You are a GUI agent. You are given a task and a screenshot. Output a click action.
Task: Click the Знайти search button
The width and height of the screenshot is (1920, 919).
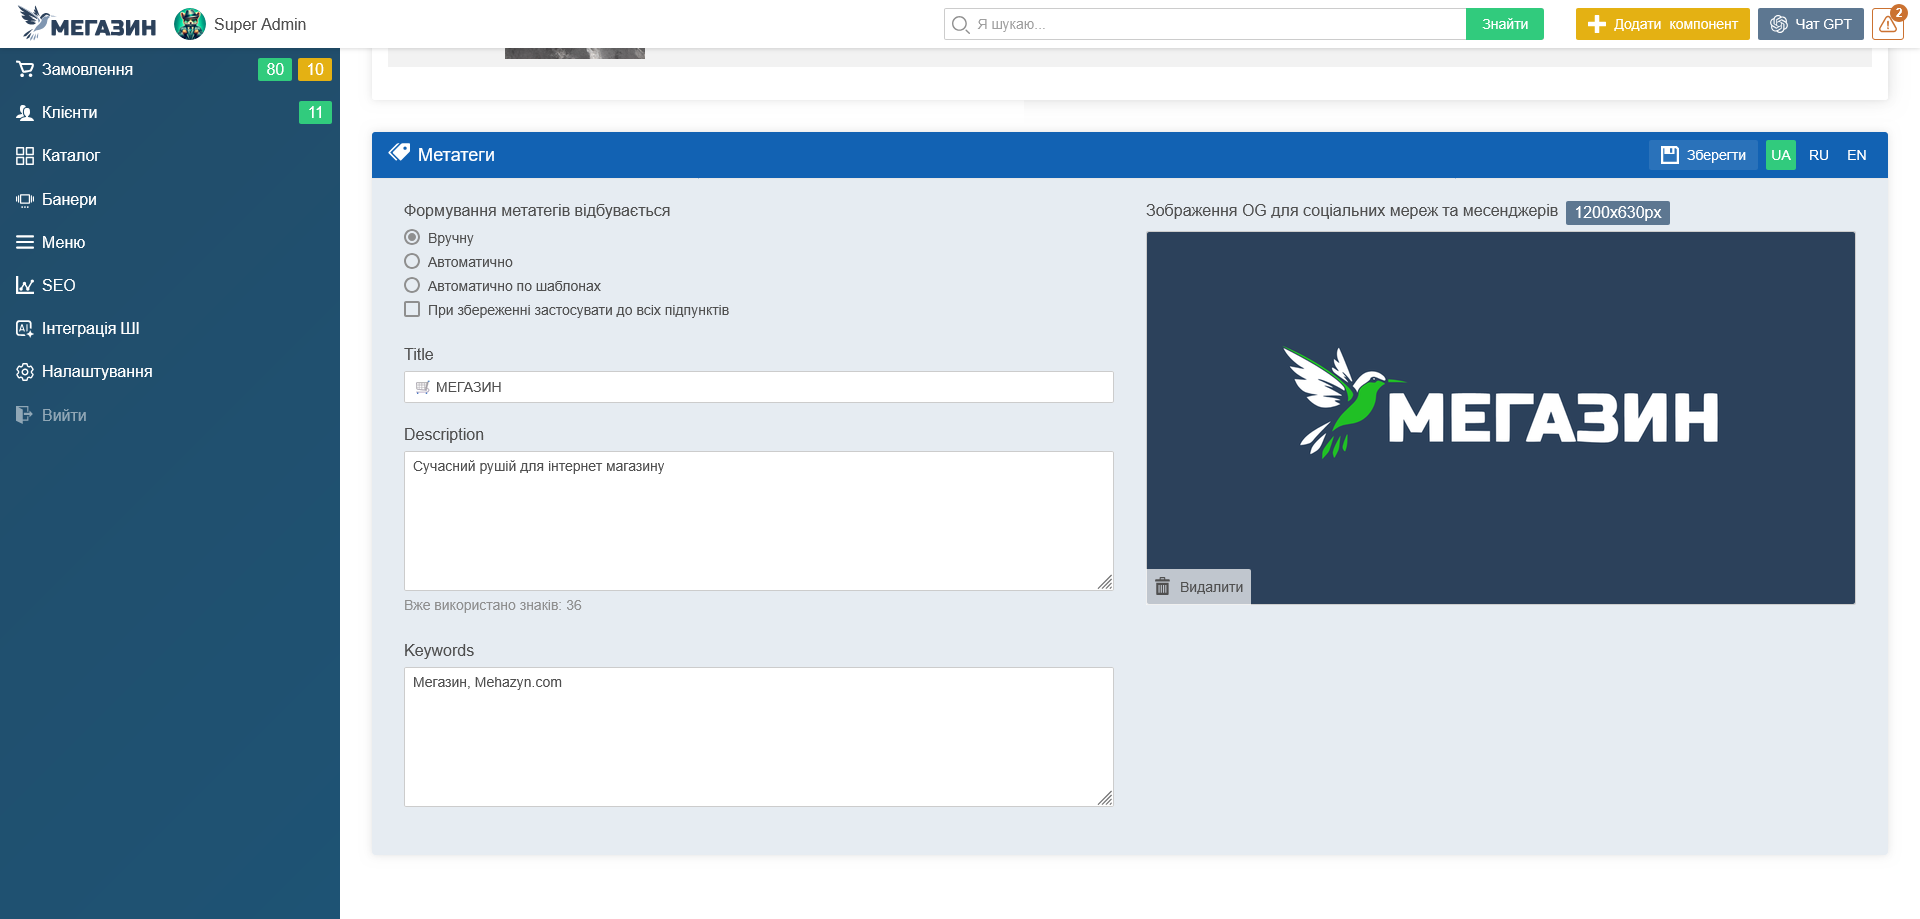[1505, 24]
